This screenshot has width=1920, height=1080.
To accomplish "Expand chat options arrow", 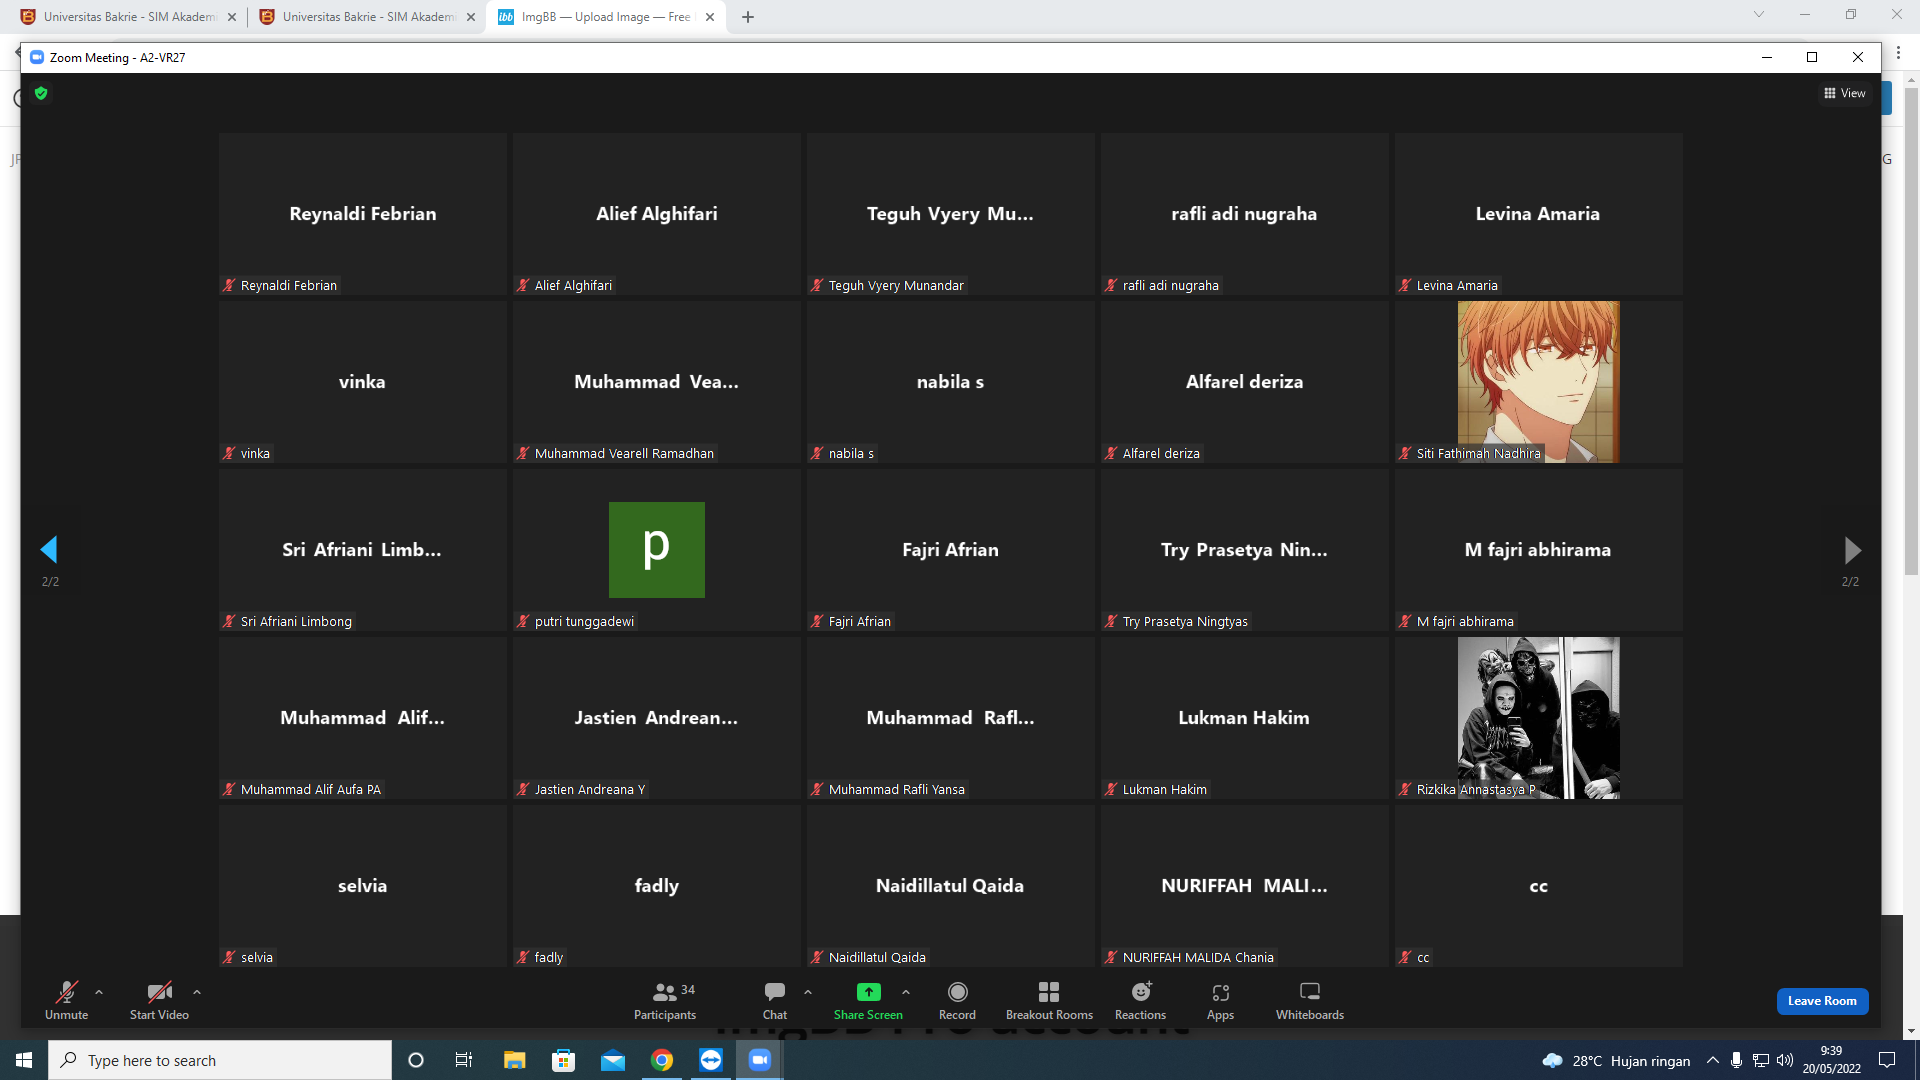I will tap(808, 992).
